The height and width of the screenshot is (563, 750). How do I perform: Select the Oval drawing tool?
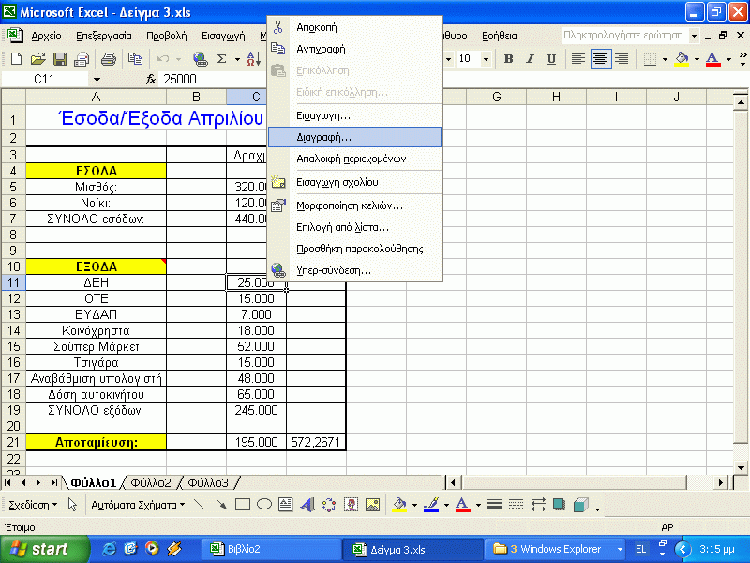[x=264, y=504]
